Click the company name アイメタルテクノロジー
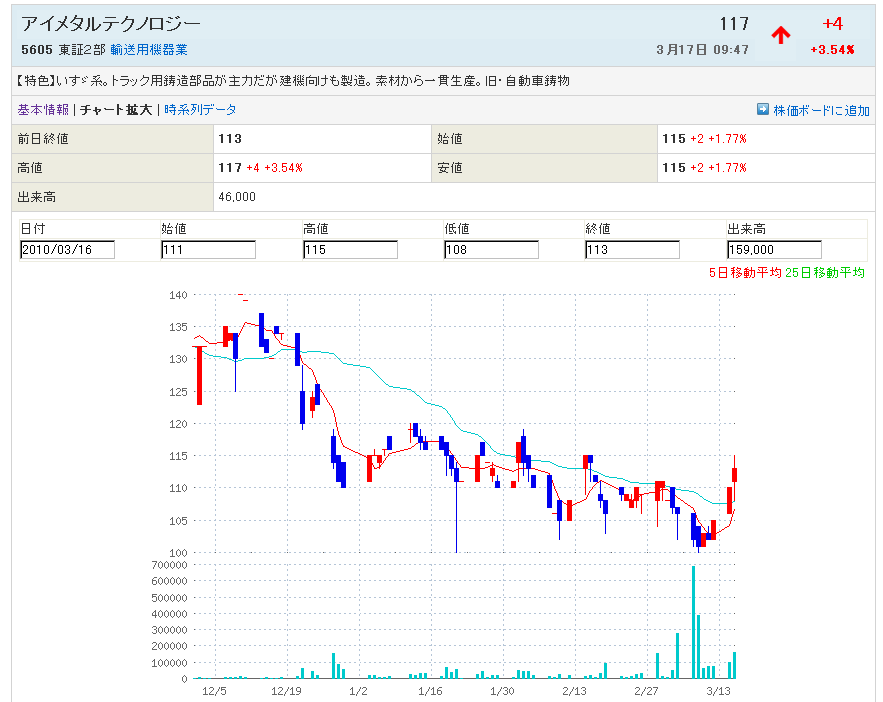The height and width of the screenshot is (702, 883). point(111,24)
